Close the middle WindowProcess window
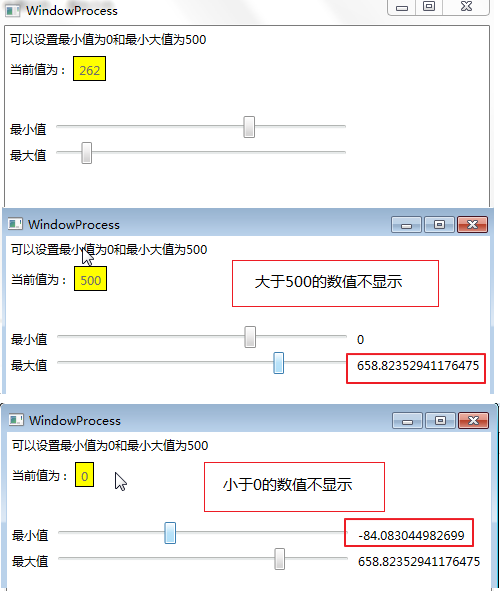This screenshot has width=501, height=591. (x=472, y=225)
